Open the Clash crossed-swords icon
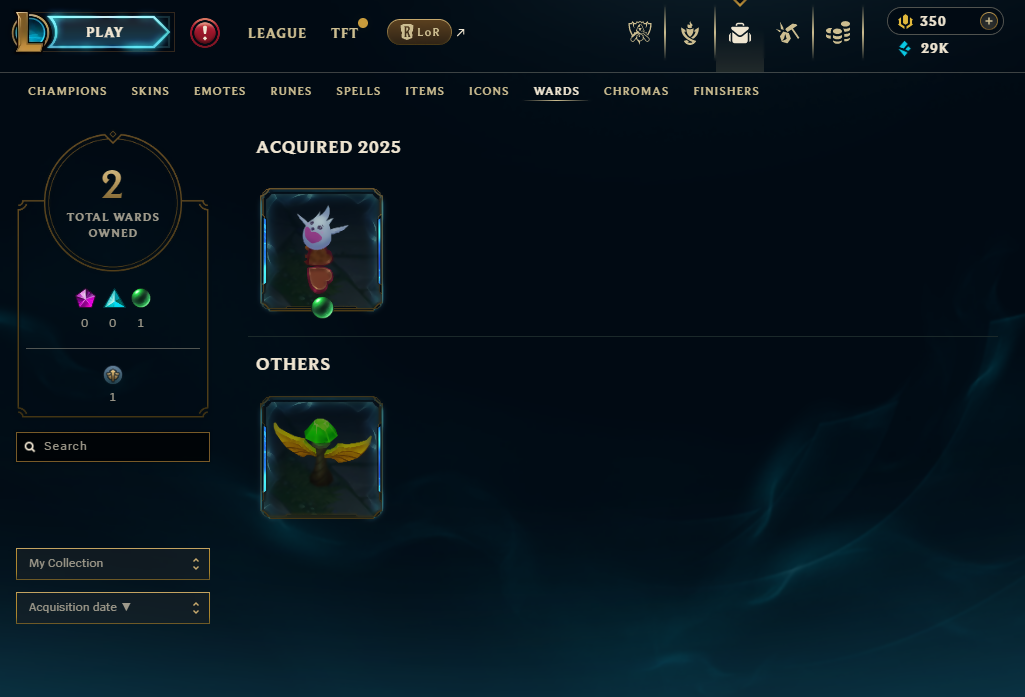1025x697 pixels. [639, 32]
